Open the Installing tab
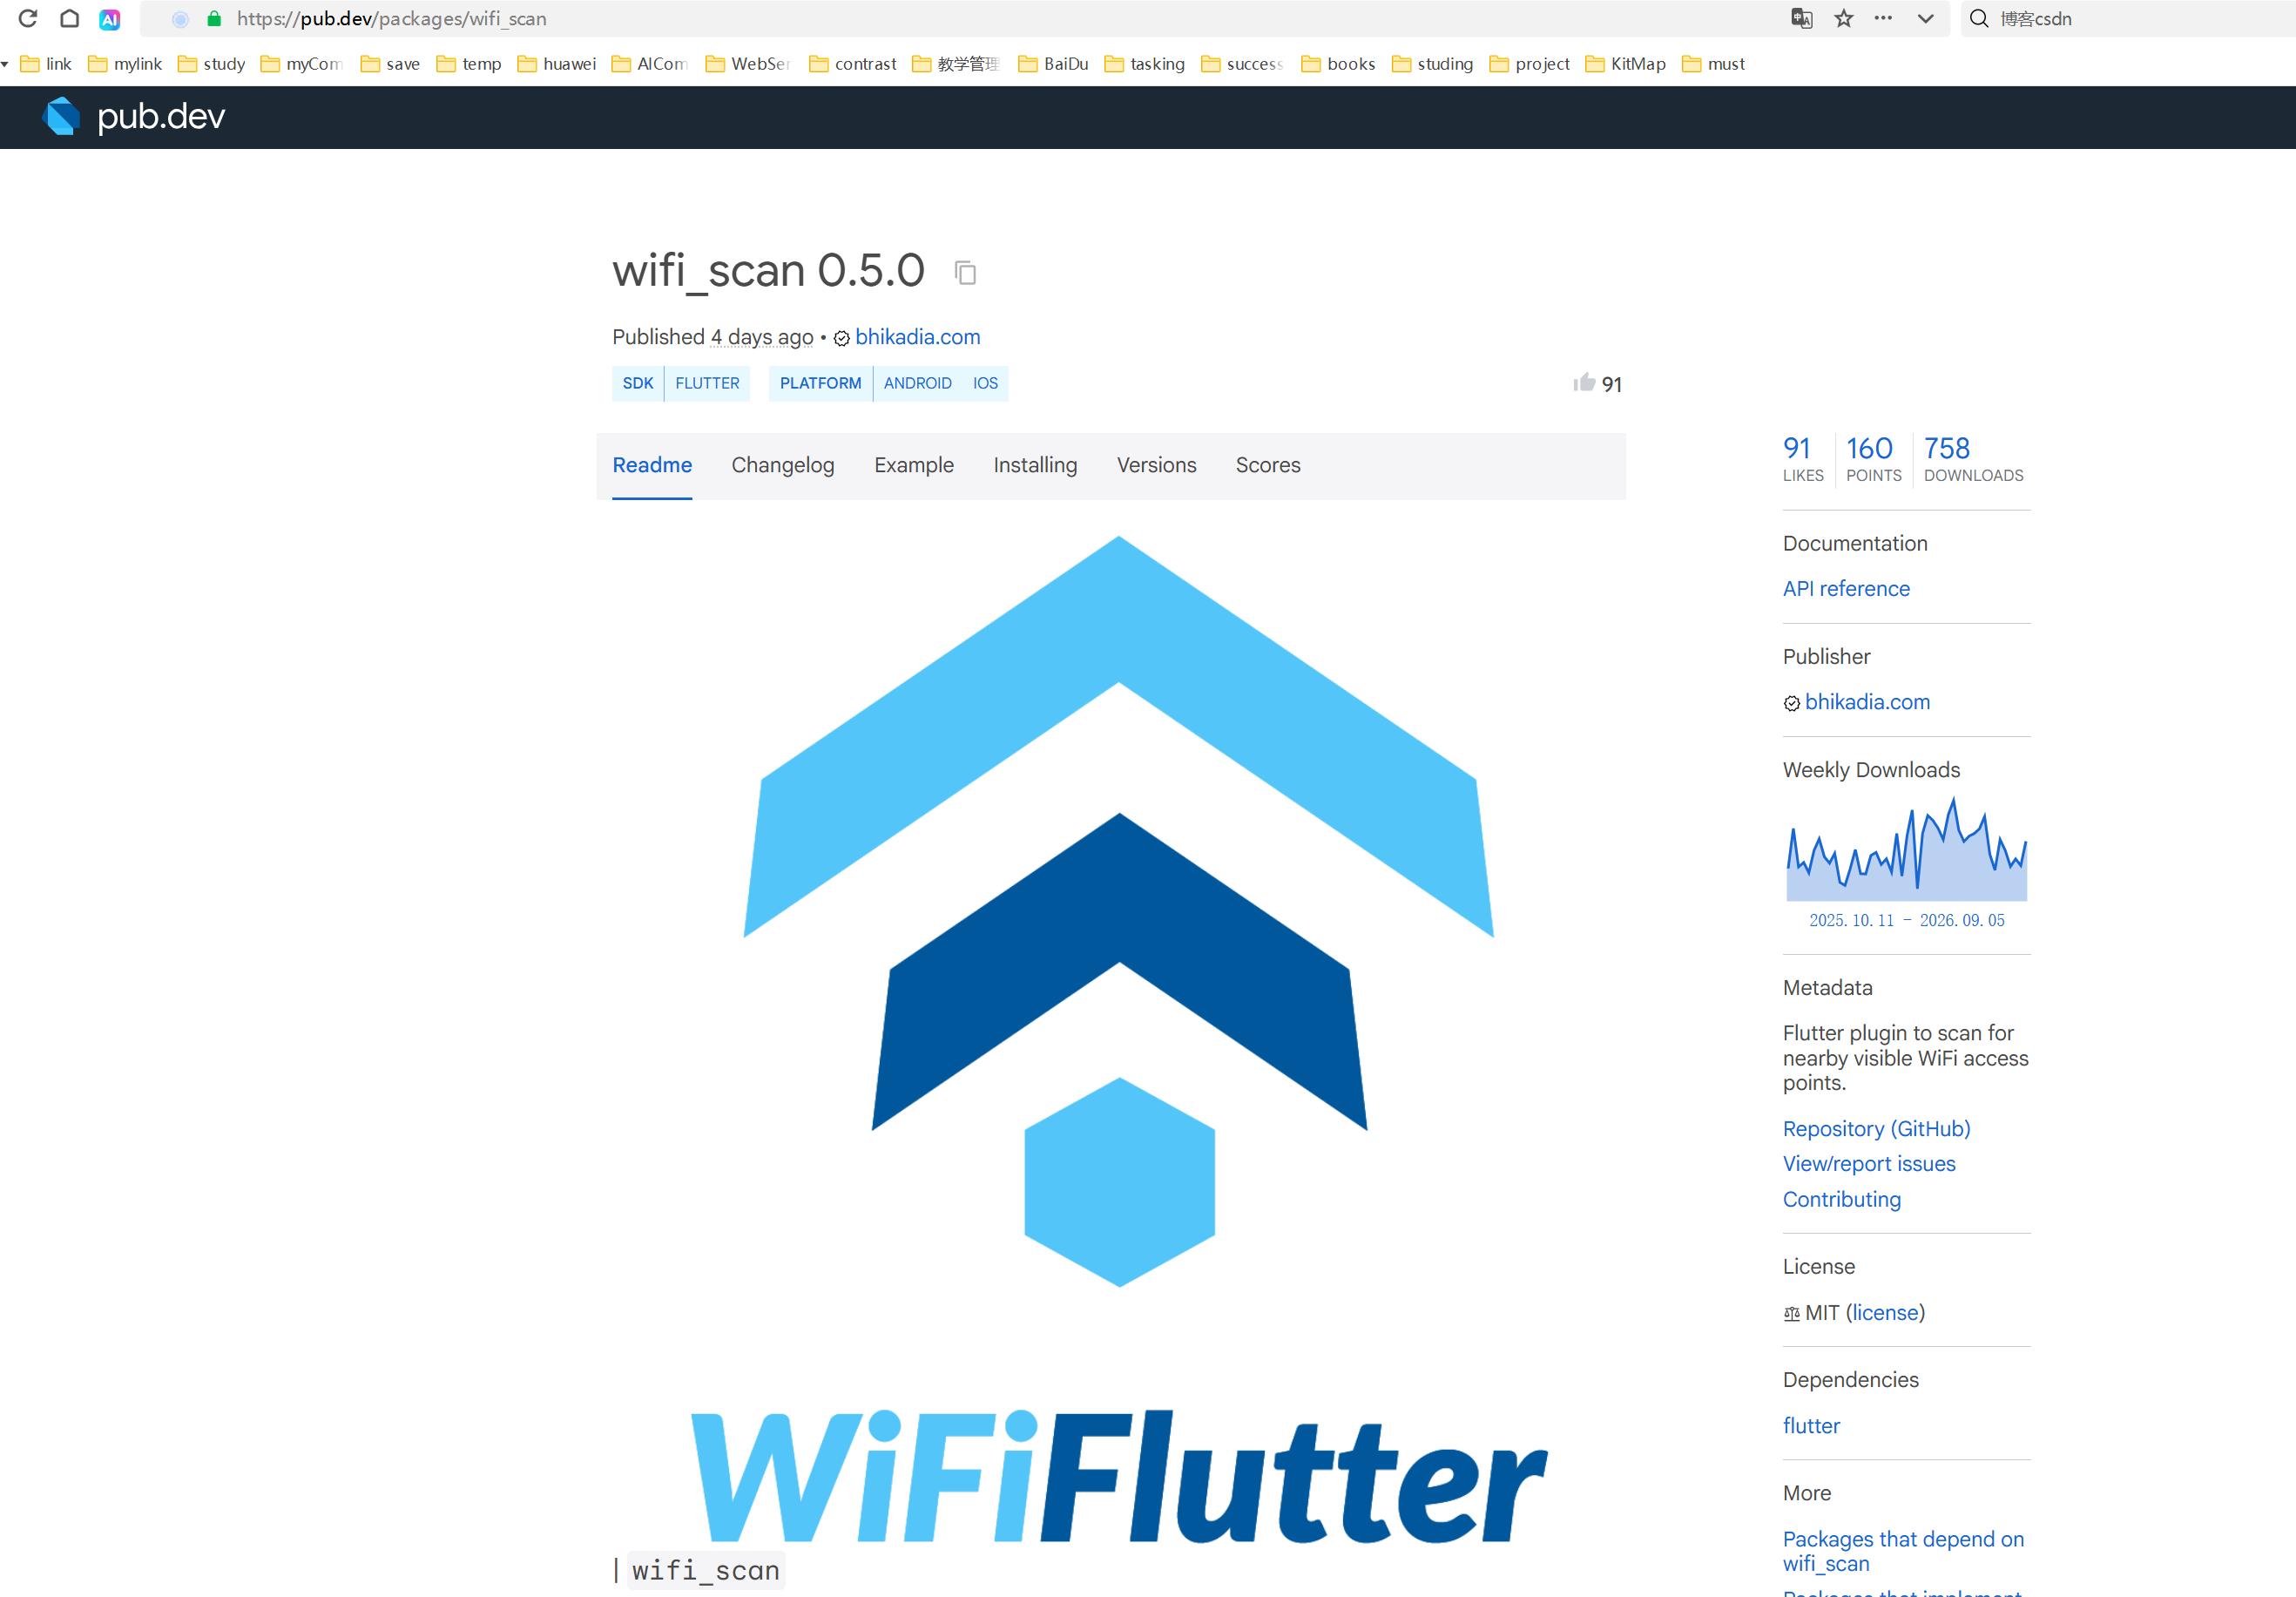 point(1035,465)
